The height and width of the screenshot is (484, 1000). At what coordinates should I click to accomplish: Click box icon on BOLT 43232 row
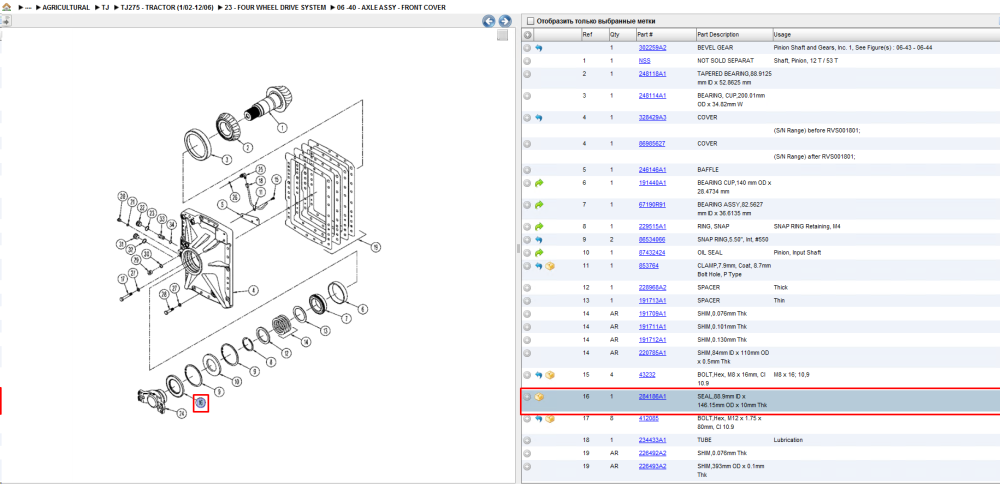pyautogui.click(x=550, y=375)
